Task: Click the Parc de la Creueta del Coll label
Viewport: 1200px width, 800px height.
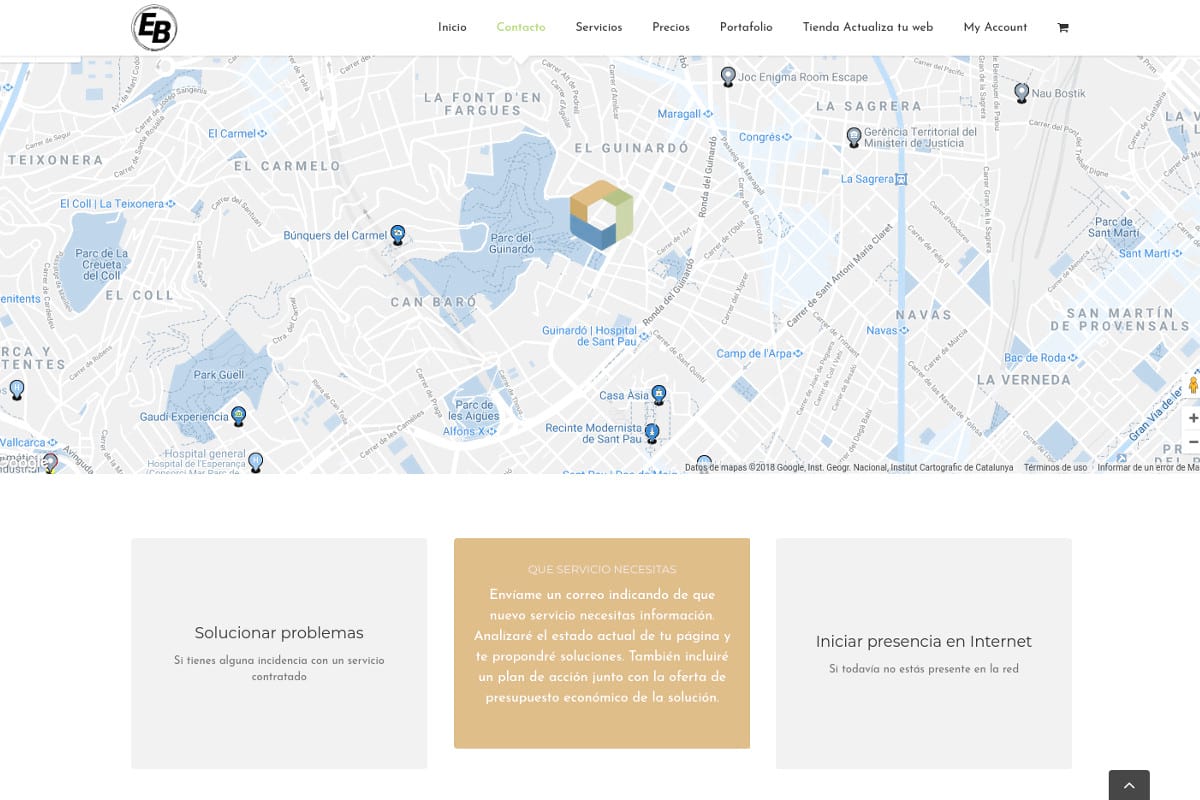Action: coord(101,264)
